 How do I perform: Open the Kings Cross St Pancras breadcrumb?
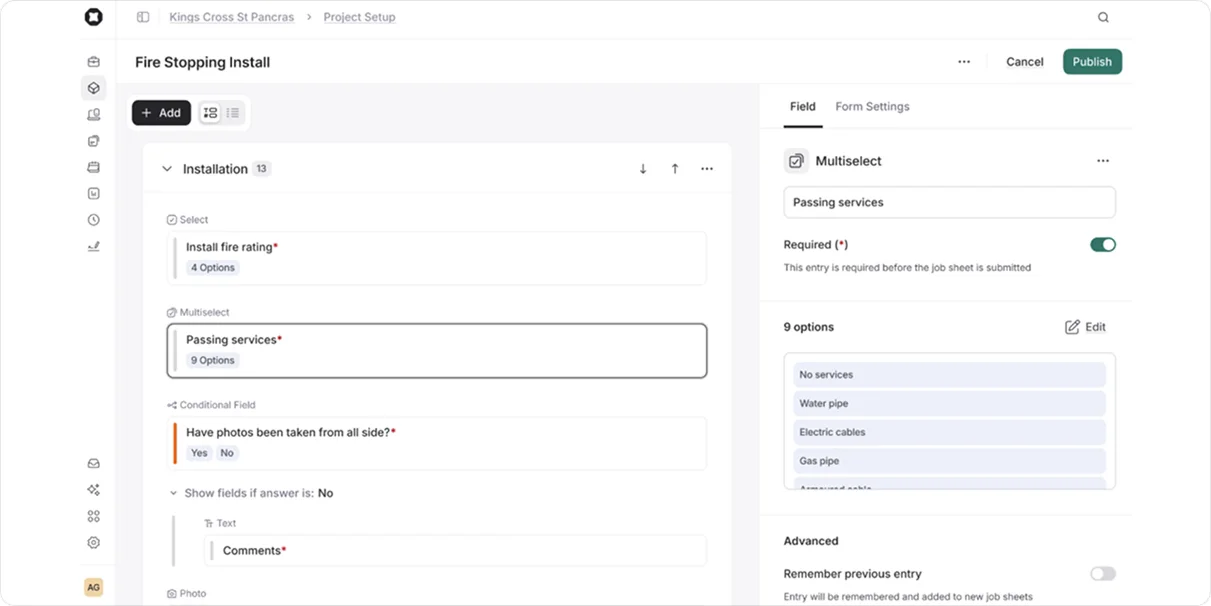[232, 17]
